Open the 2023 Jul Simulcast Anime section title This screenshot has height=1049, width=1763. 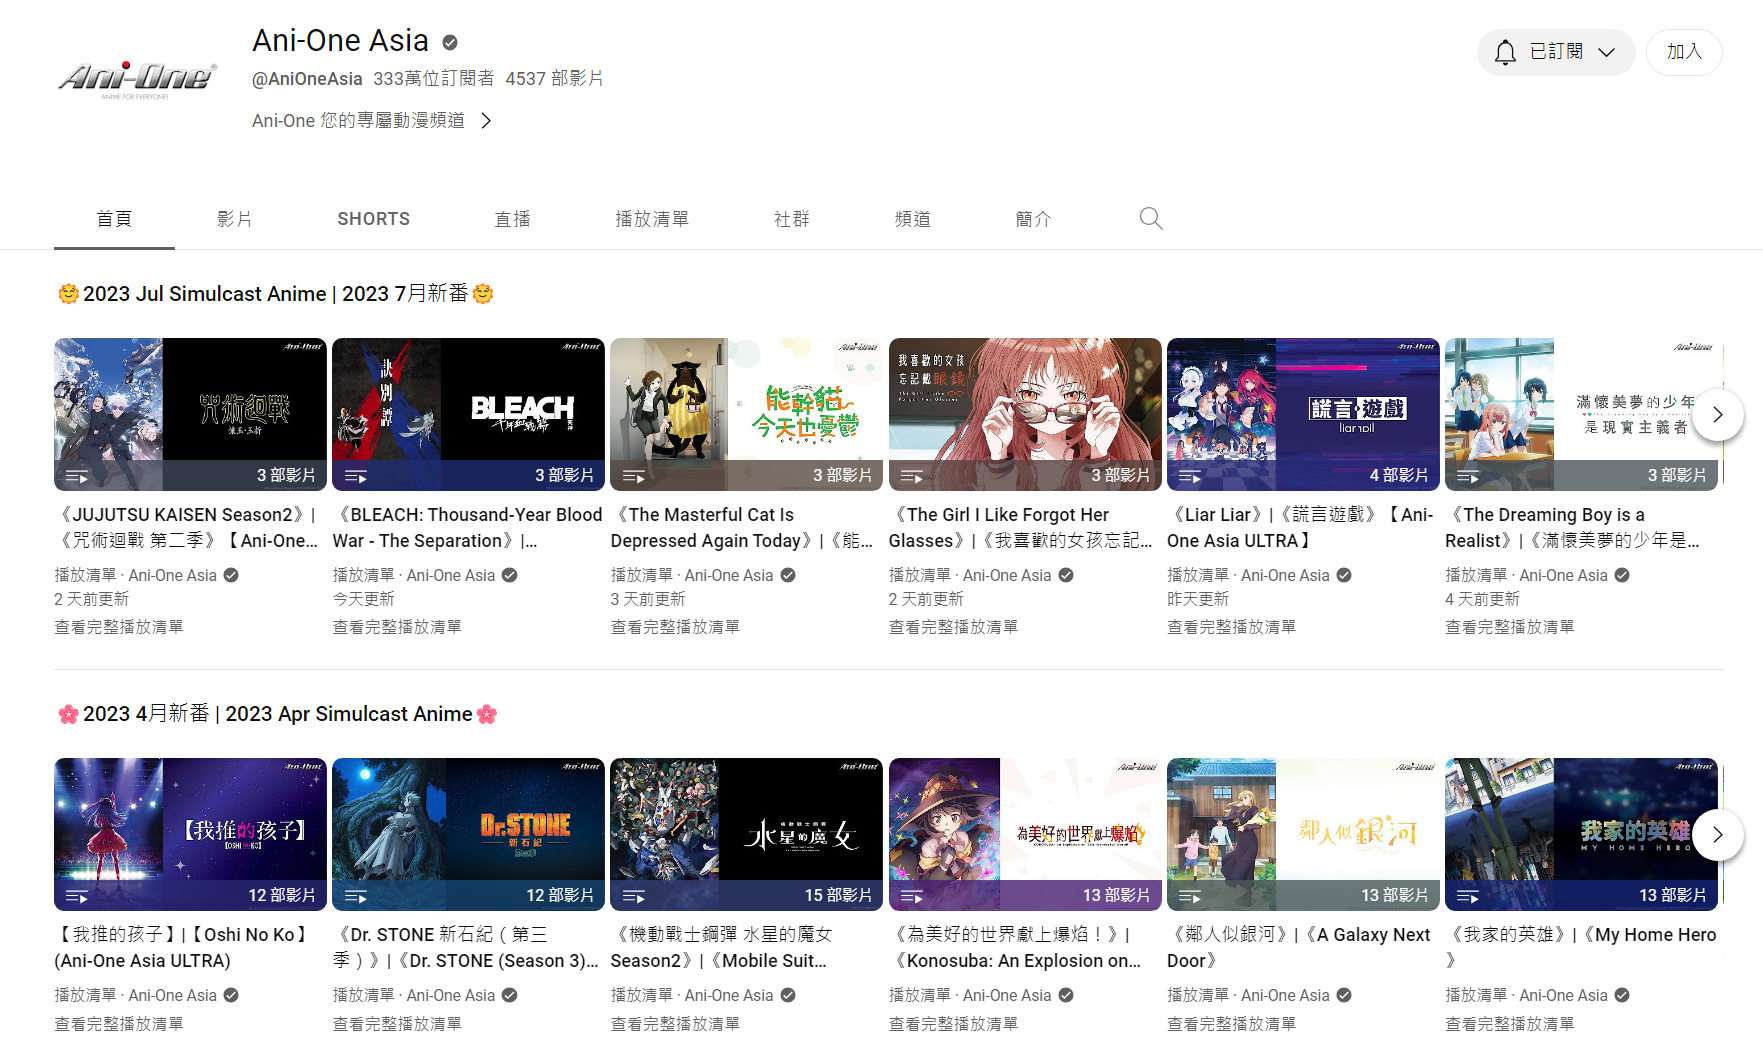point(275,294)
